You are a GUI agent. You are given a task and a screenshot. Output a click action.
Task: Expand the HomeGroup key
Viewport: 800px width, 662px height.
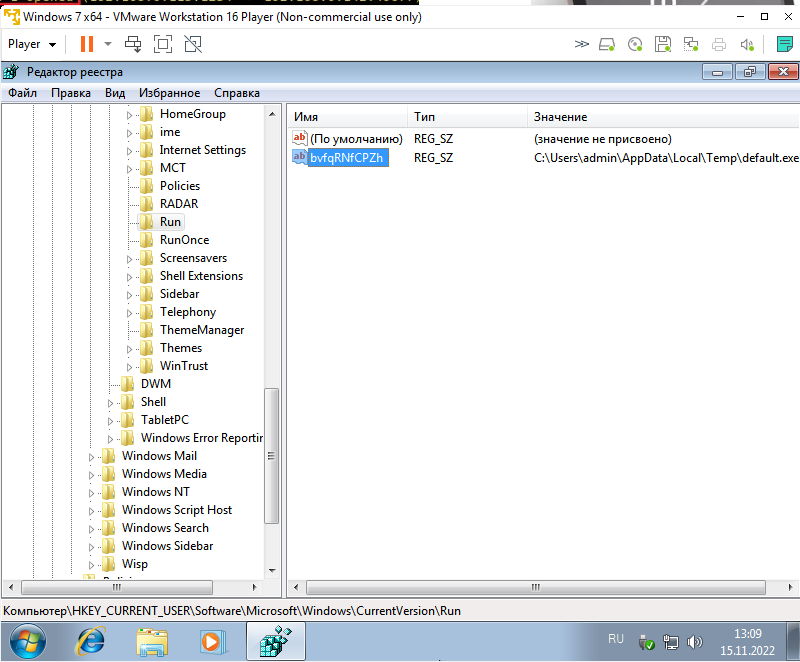(x=129, y=115)
